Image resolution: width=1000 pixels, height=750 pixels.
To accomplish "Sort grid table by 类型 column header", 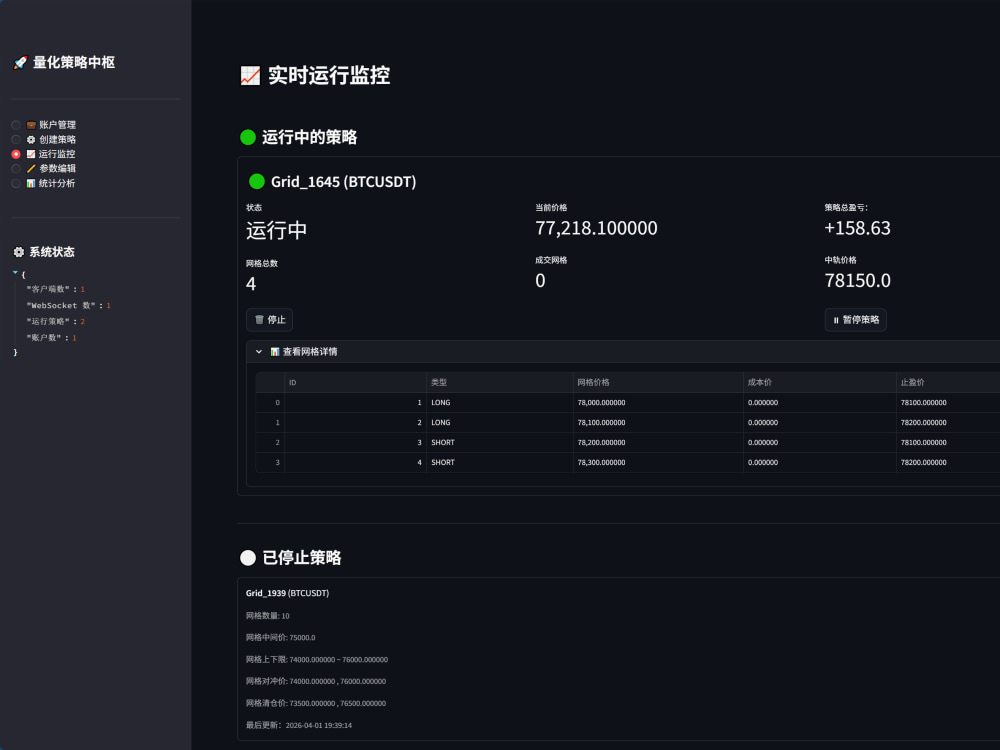I will [x=500, y=383].
